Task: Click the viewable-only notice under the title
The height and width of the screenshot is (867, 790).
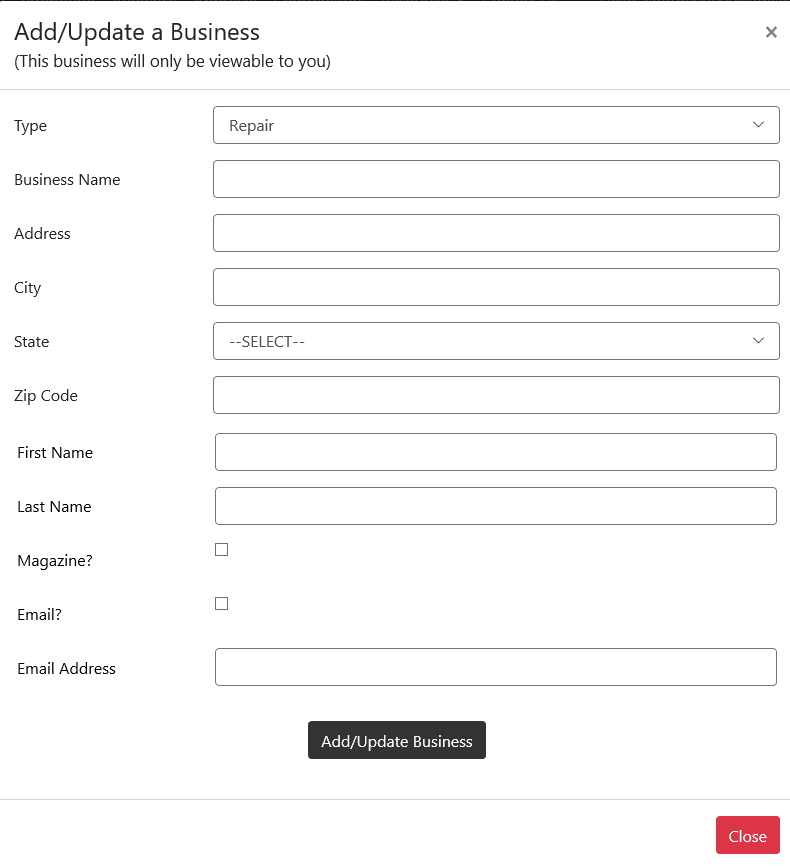Action: pyautogui.click(x=172, y=61)
